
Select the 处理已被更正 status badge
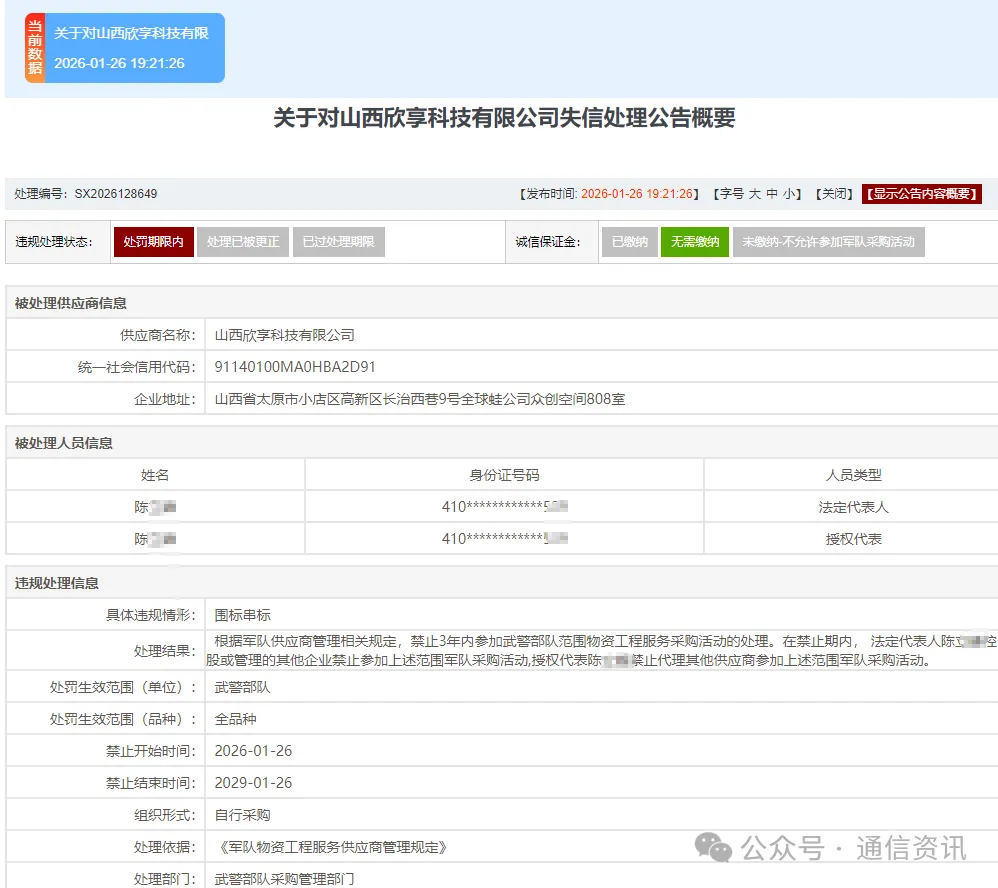pos(243,242)
